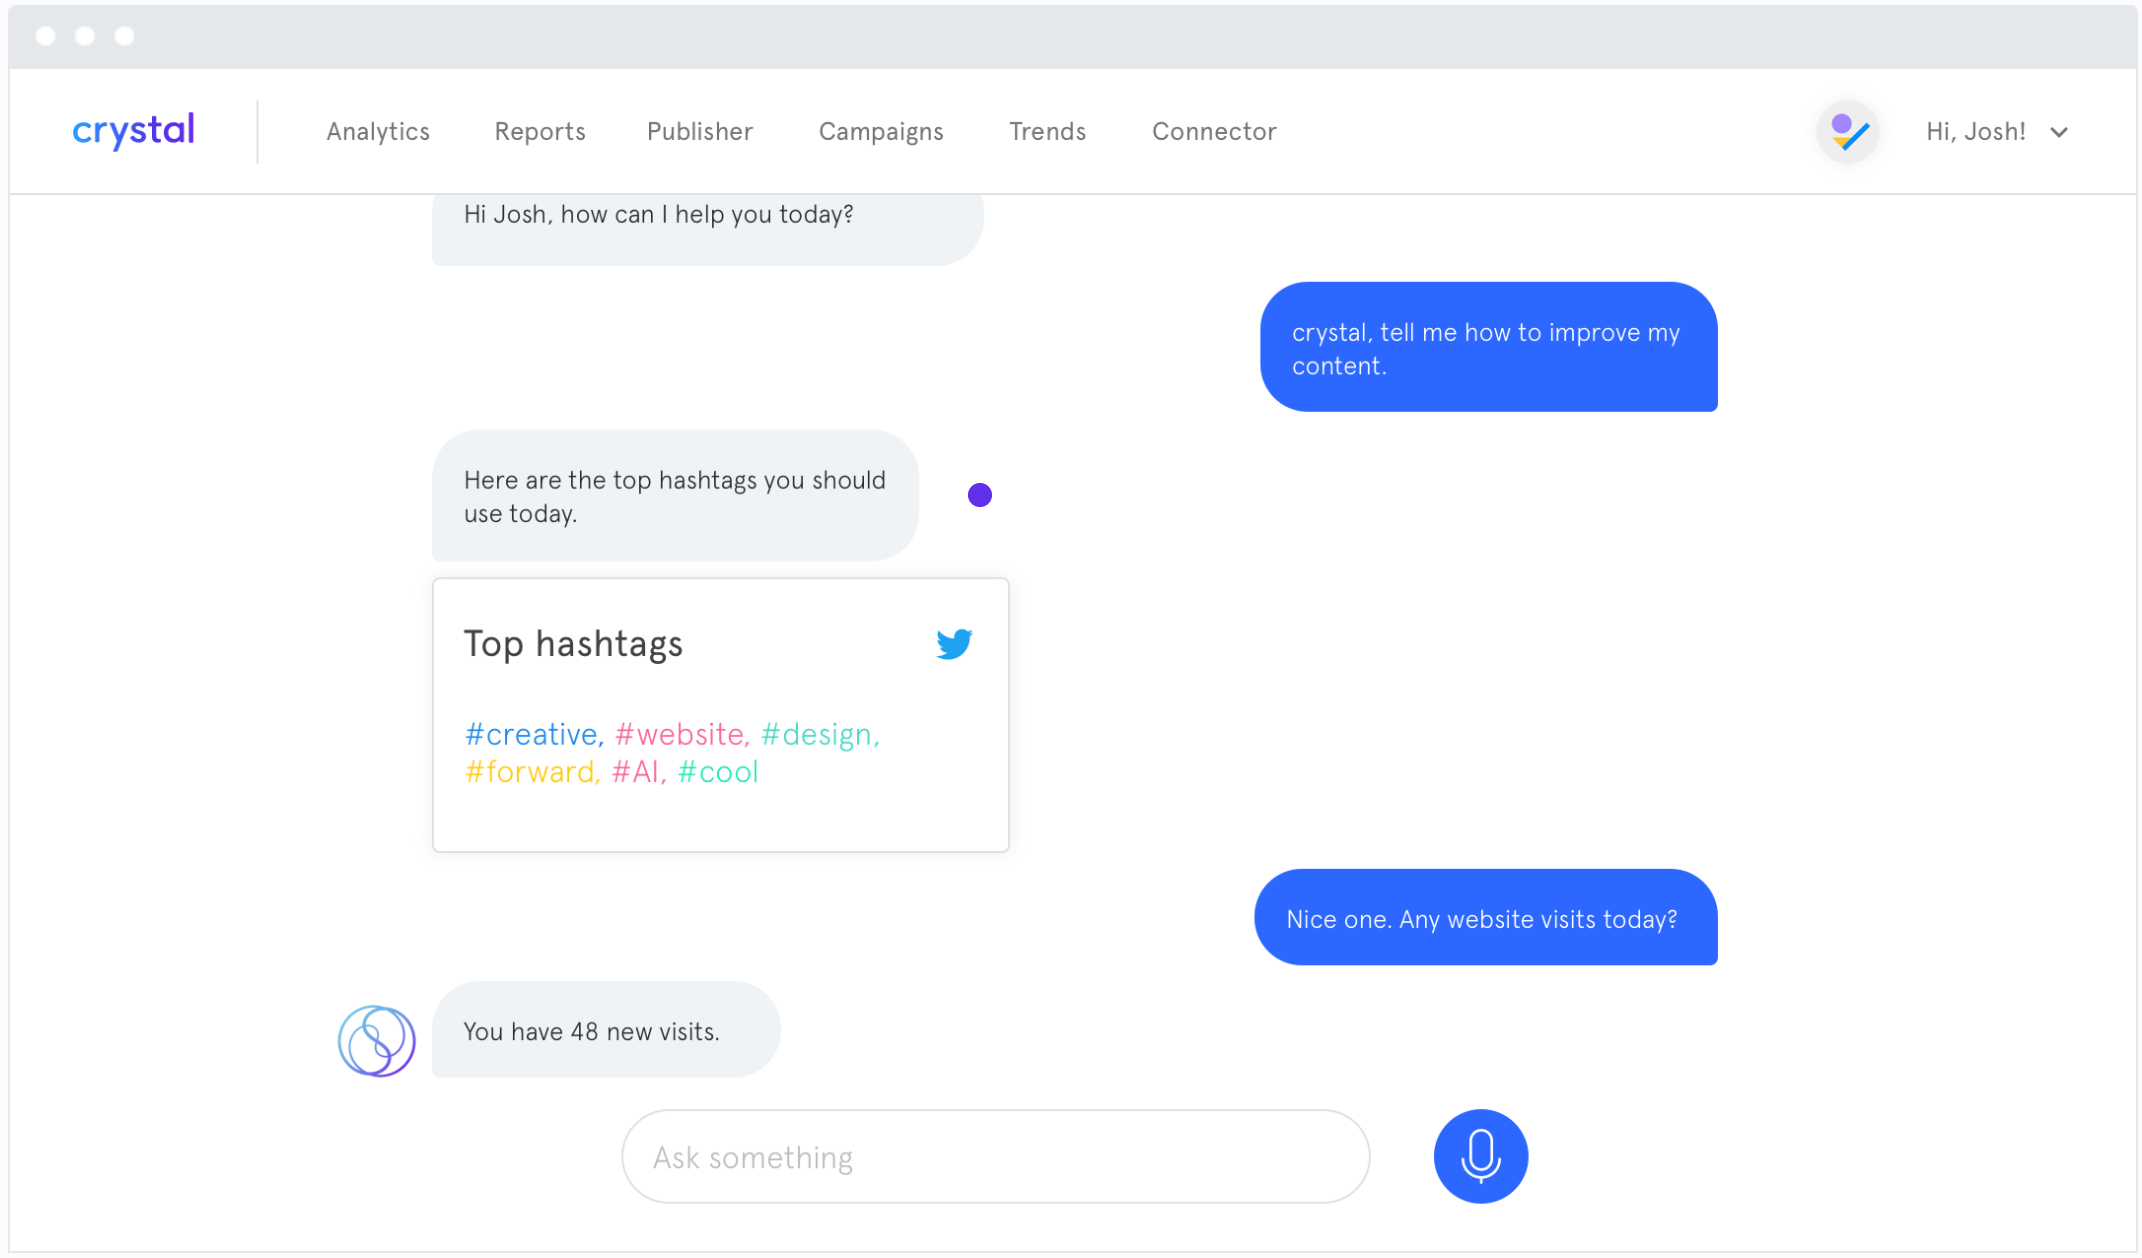The width and height of the screenshot is (2142, 1258).
Task: Expand the Hi, Josh! account dropdown
Action: [2059, 132]
